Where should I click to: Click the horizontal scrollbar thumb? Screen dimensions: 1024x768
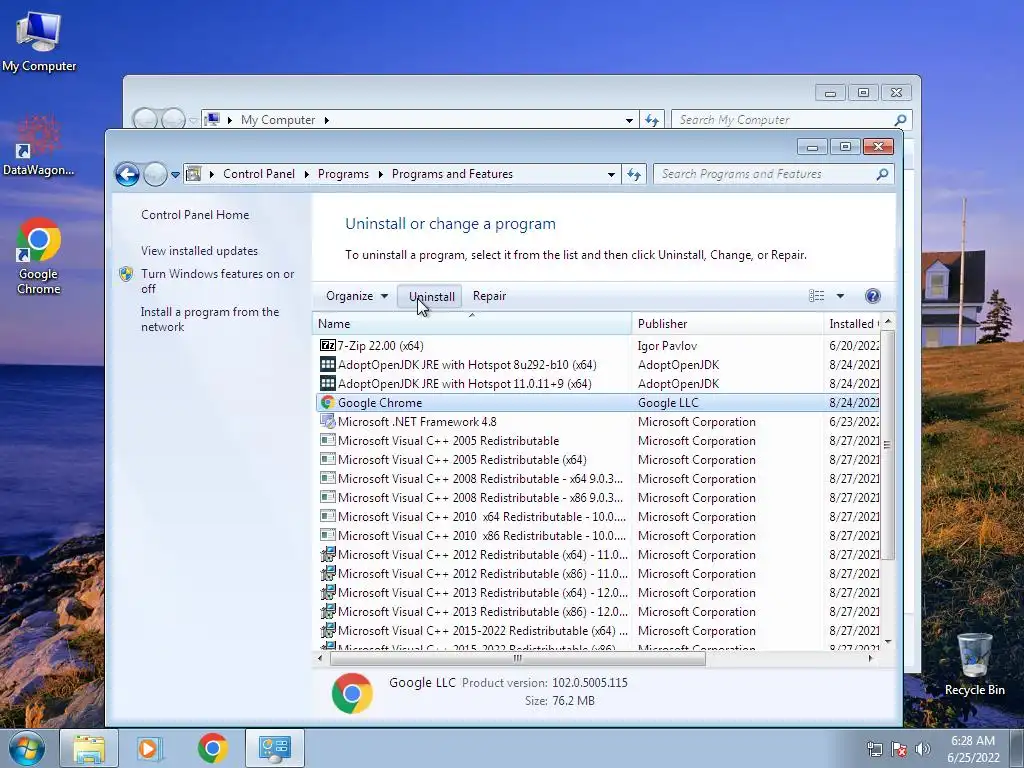click(x=517, y=659)
